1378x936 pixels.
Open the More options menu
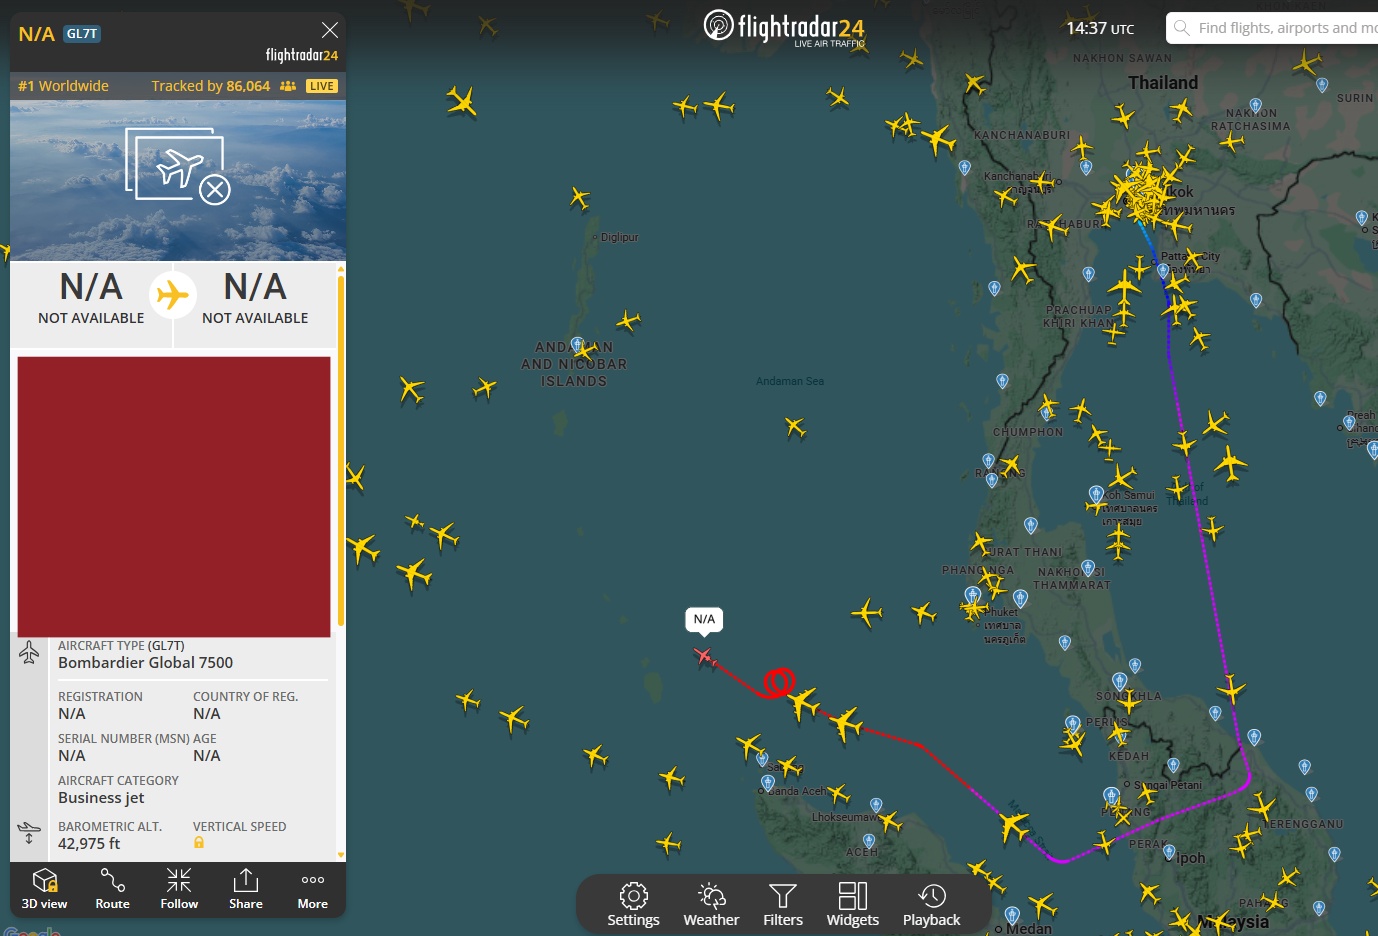point(313,889)
